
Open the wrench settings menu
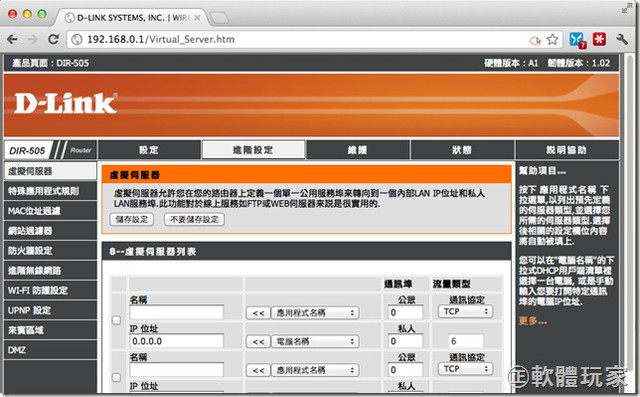coord(622,40)
